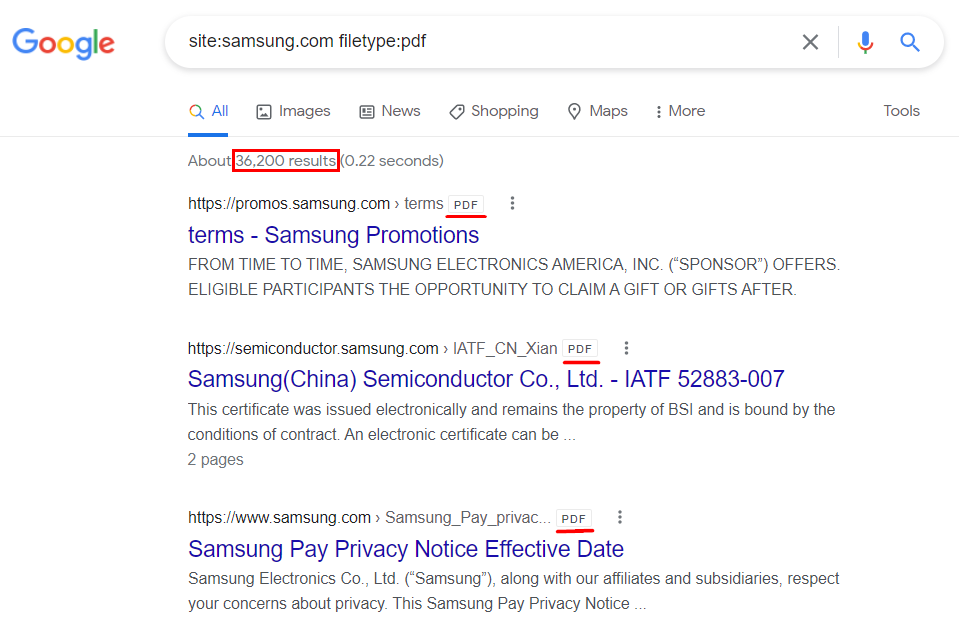Click the News tab newspaper icon
This screenshot has height=631, width=959.
pyautogui.click(x=365, y=111)
